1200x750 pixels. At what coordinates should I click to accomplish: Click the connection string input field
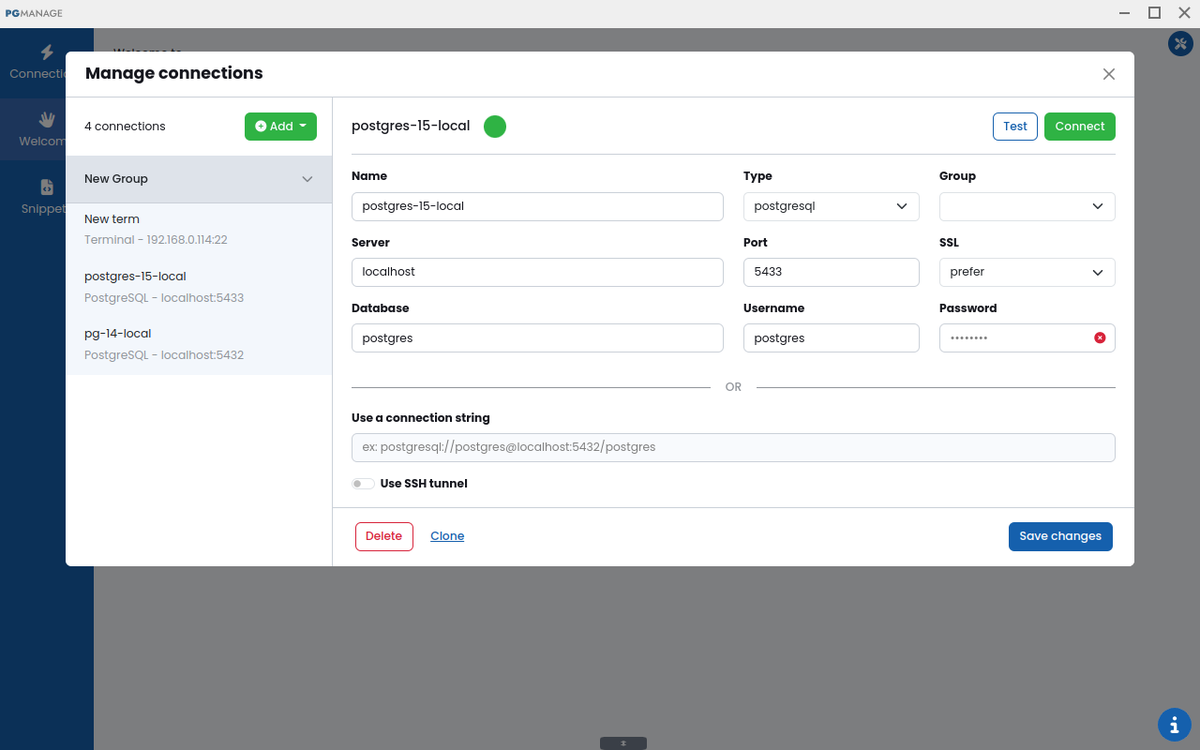[733, 447]
